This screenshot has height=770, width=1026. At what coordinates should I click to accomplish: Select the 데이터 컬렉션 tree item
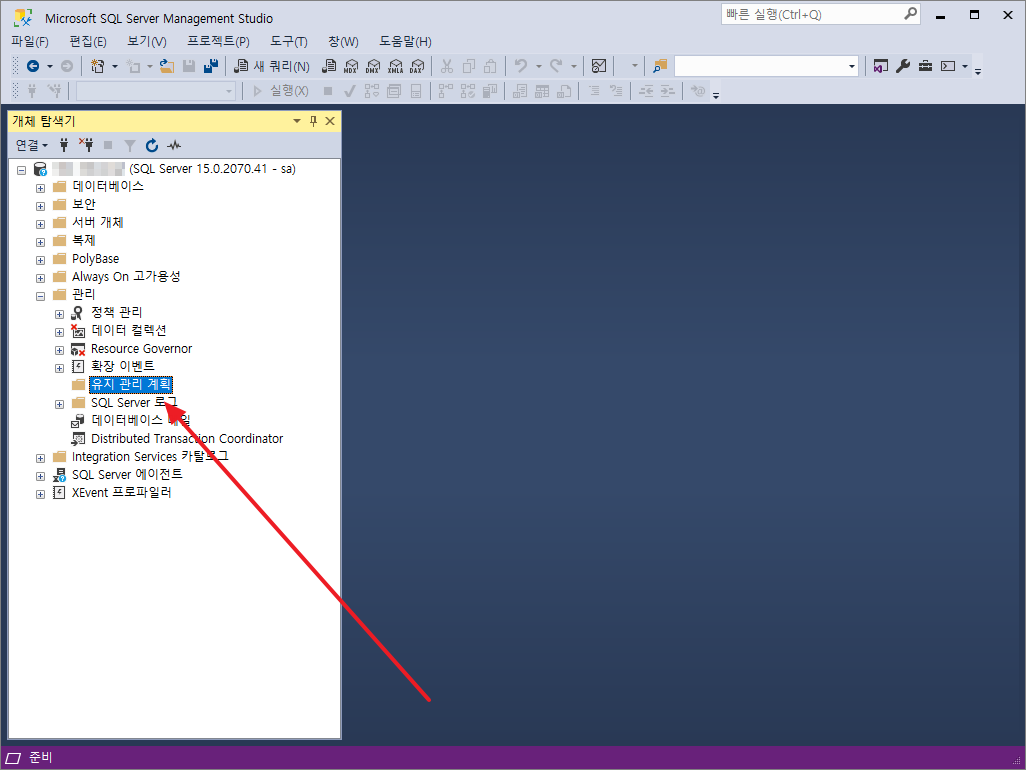click(x=129, y=330)
